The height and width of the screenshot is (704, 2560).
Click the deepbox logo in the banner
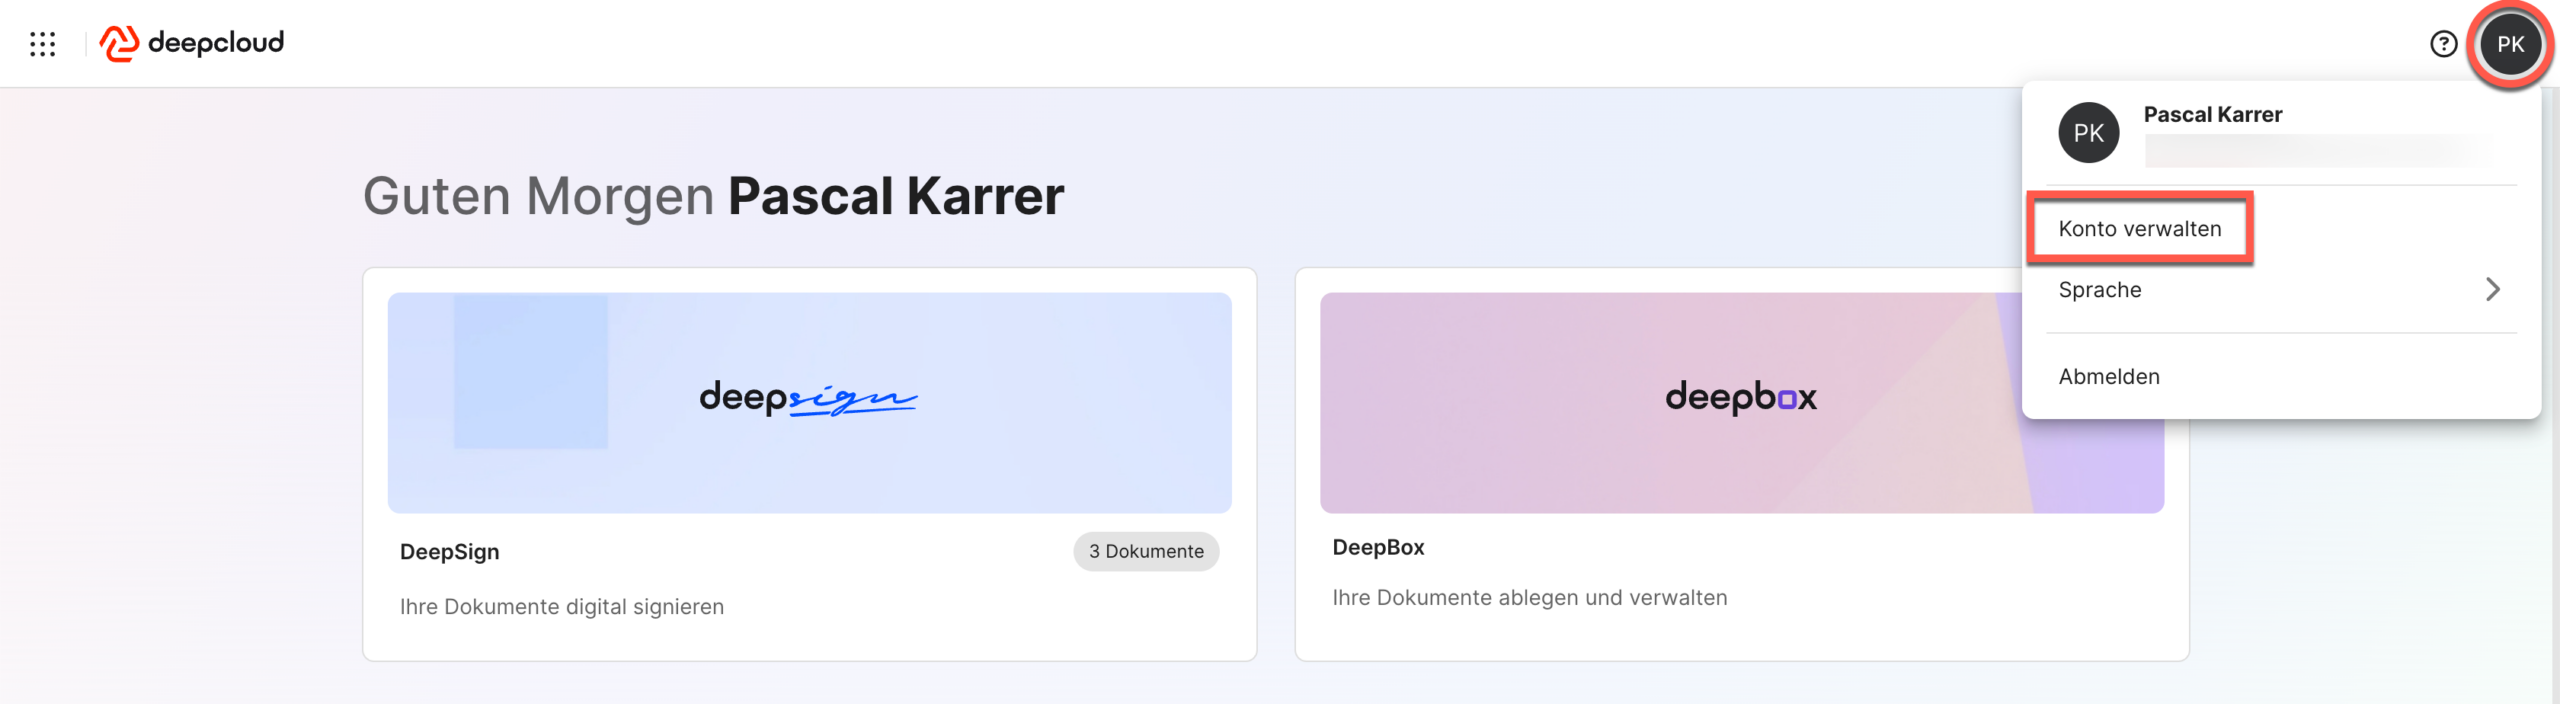point(1740,398)
